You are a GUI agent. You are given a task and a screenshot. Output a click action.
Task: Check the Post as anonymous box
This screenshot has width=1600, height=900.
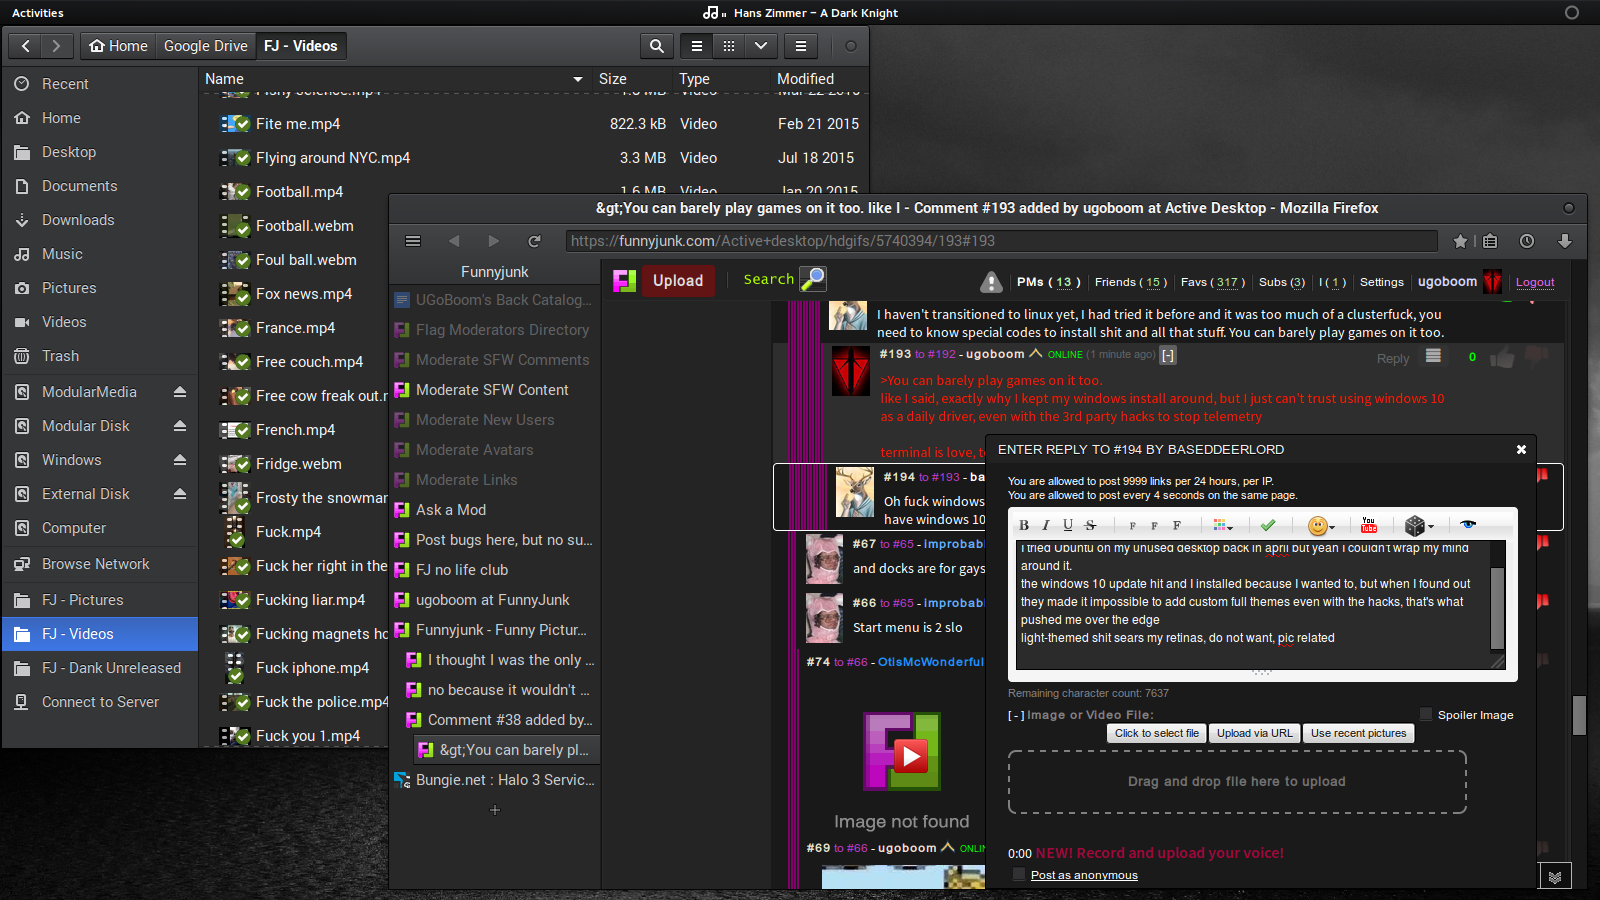[1019, 875]
